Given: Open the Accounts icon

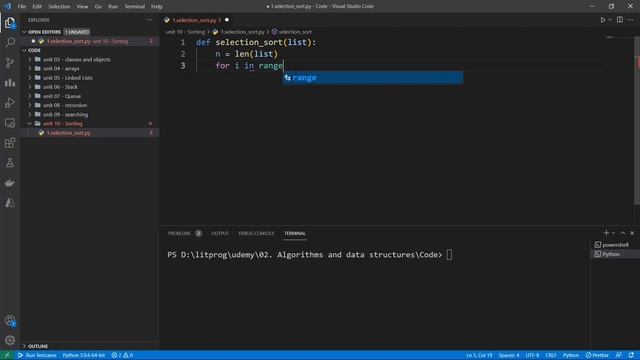Looking at the screenshot, I should pyautogui.click(x=10, y=321).
